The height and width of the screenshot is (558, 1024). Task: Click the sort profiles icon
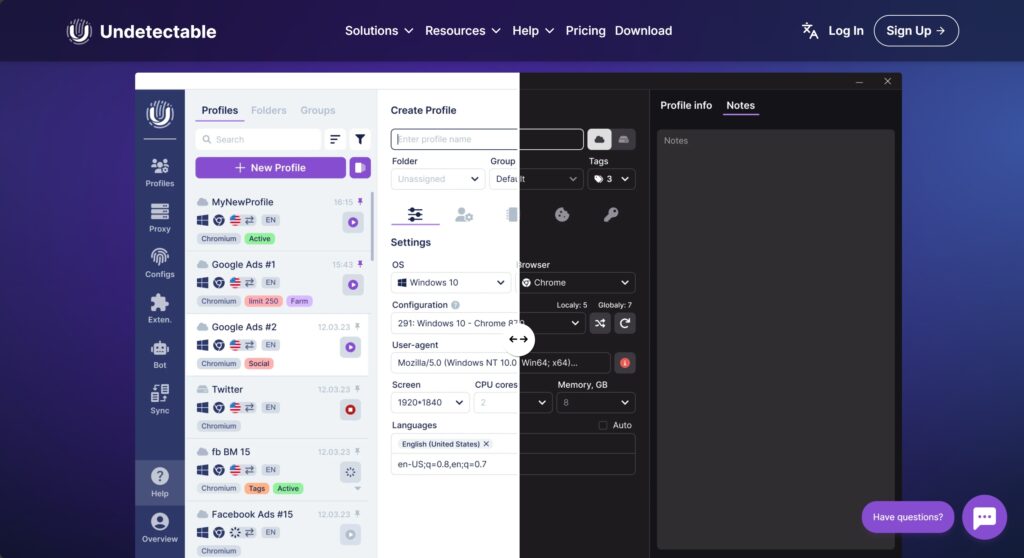335,139
